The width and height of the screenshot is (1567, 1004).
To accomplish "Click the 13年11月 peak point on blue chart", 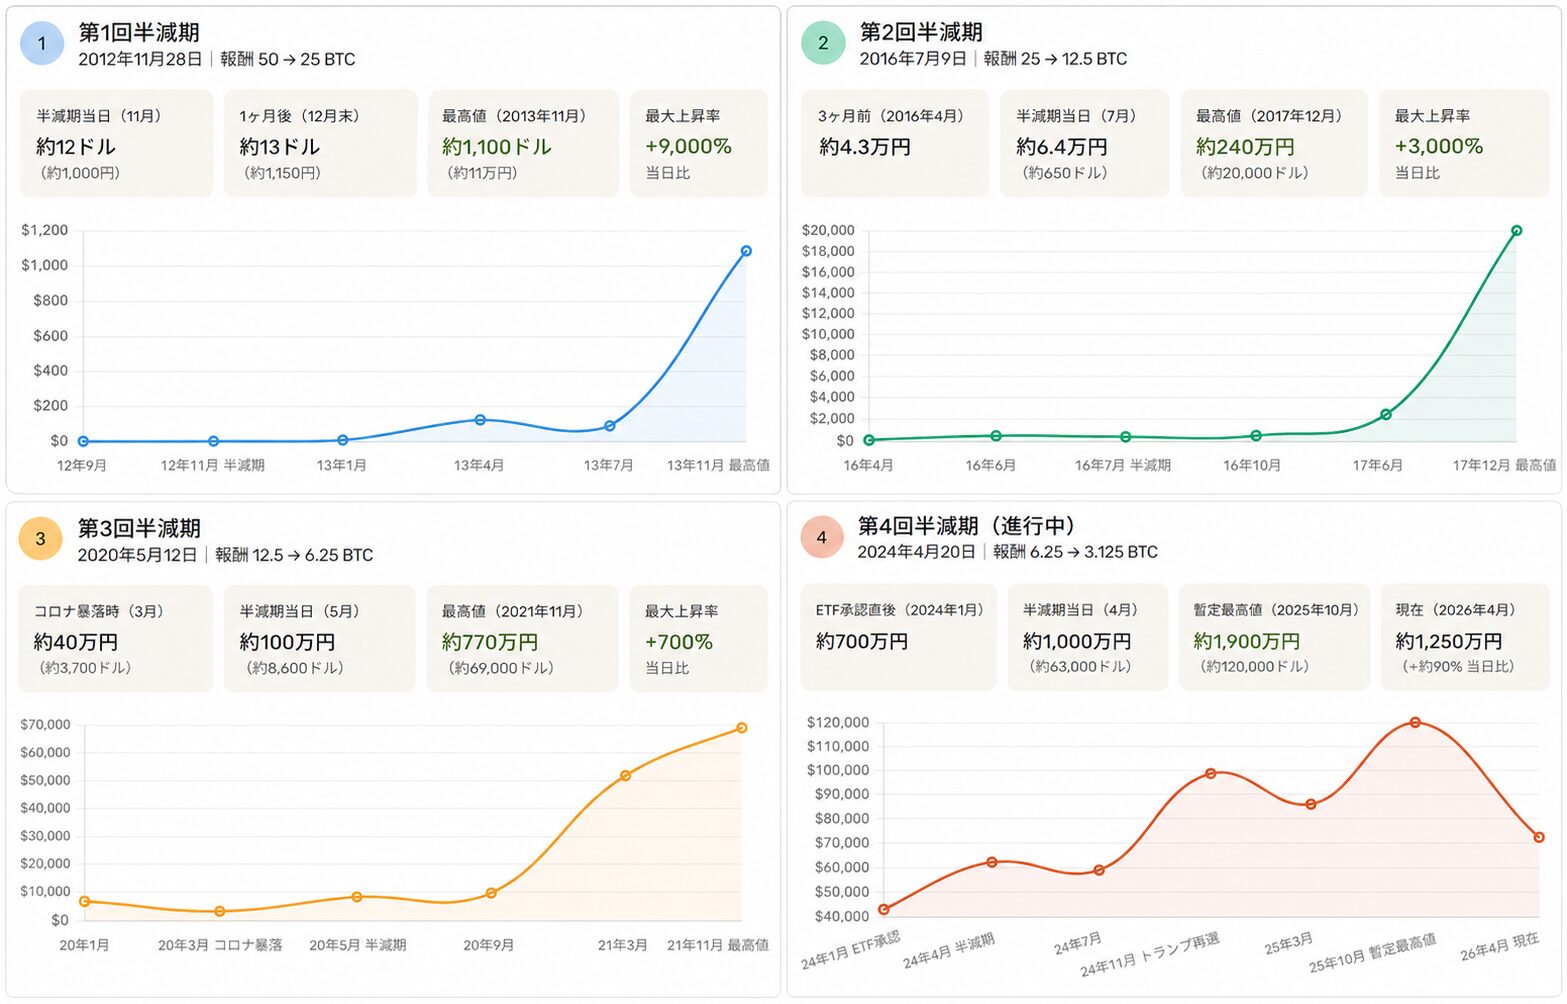I will 746,251.
